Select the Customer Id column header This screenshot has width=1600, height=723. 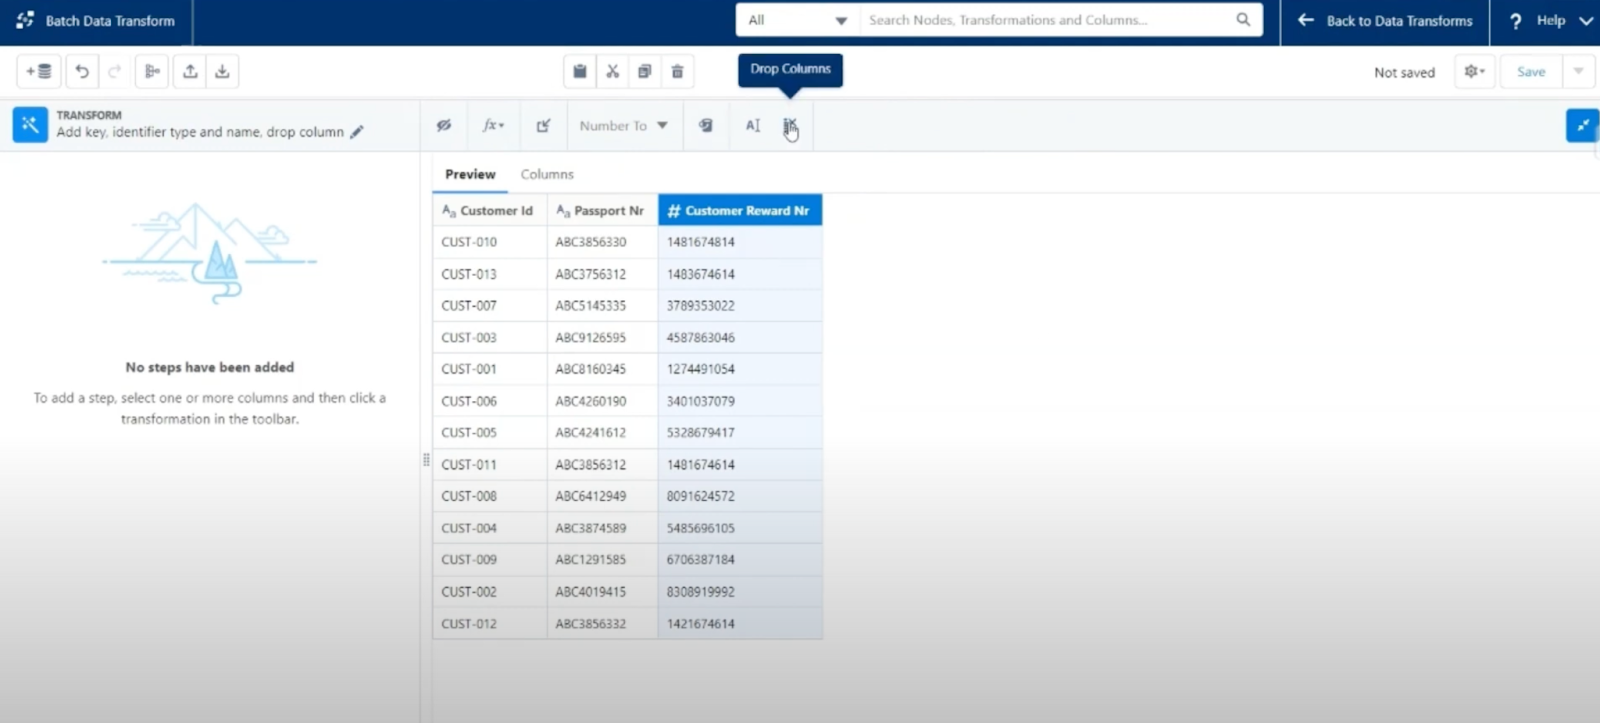pyautogui.click(x=490, y=210)
